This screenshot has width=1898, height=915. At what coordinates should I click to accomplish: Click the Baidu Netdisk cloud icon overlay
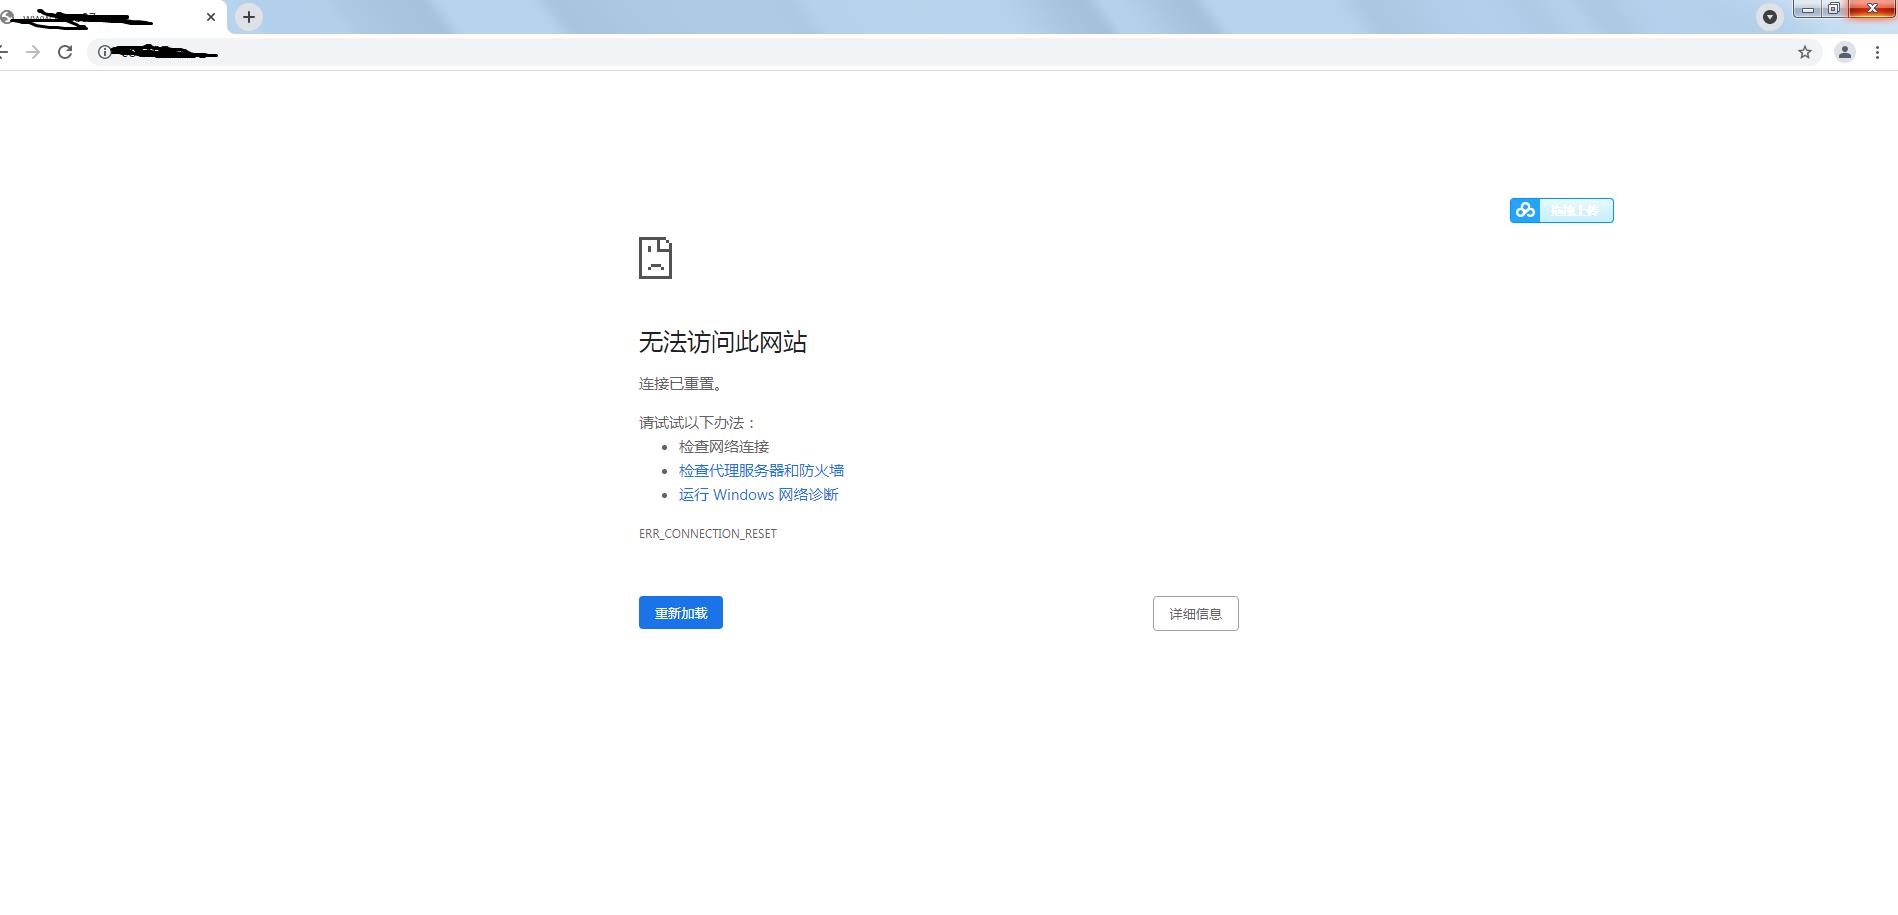[1525, 210]
